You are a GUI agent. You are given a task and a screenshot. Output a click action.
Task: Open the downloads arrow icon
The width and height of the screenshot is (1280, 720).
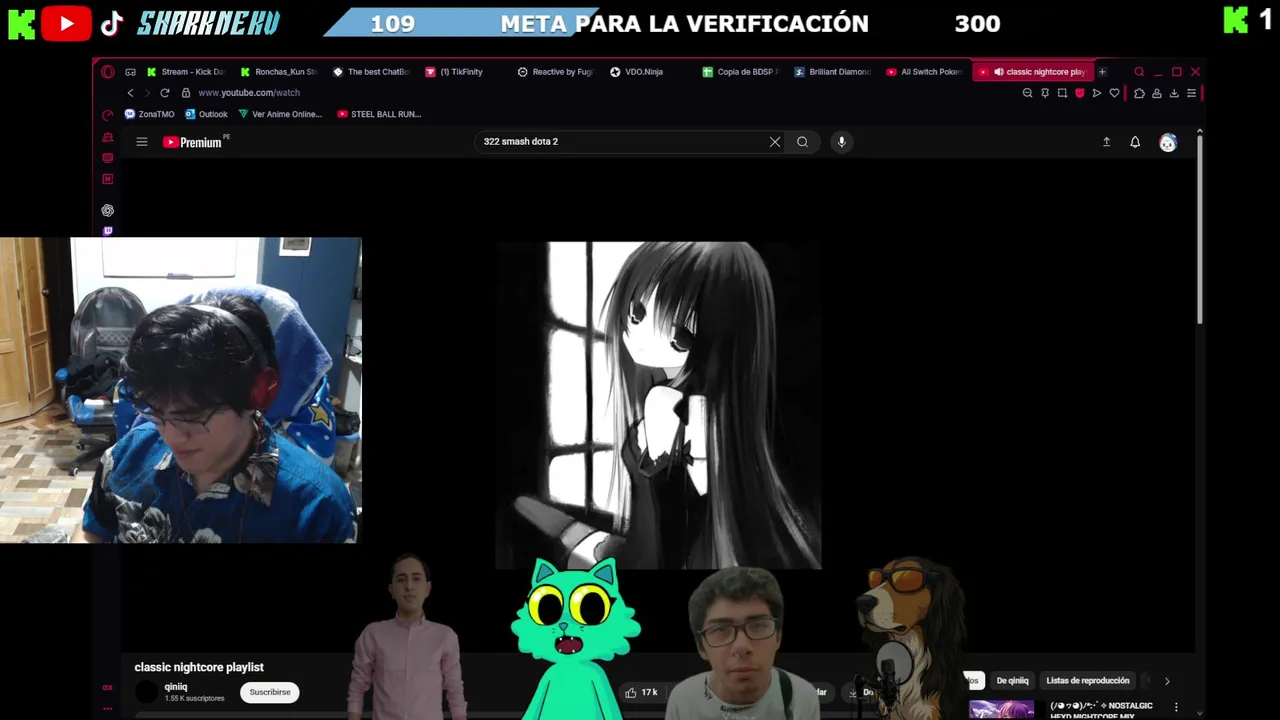(1174, 93)
